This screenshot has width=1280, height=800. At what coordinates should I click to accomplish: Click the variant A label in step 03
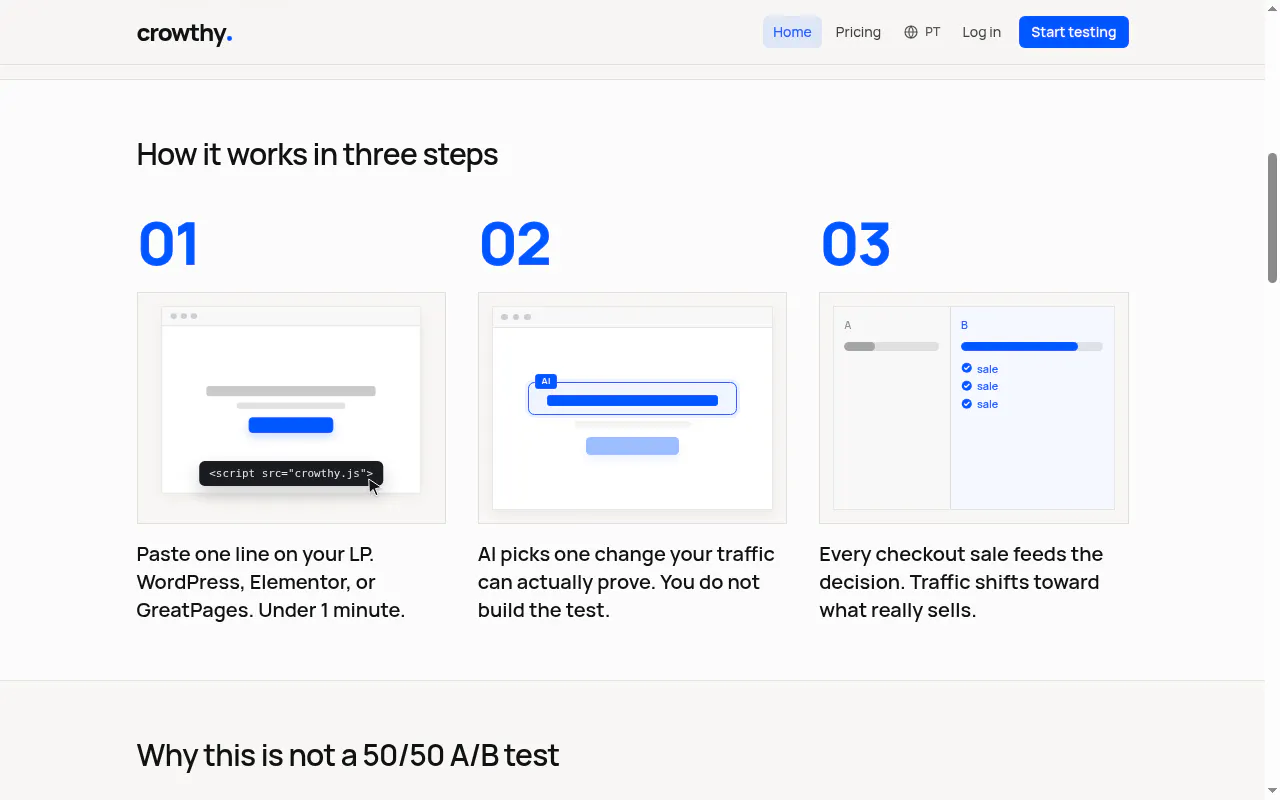click(x=848, y=325)
